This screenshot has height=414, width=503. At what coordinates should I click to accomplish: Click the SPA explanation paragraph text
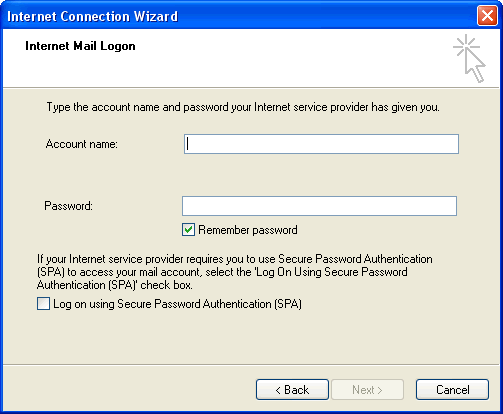pos(235,272)
